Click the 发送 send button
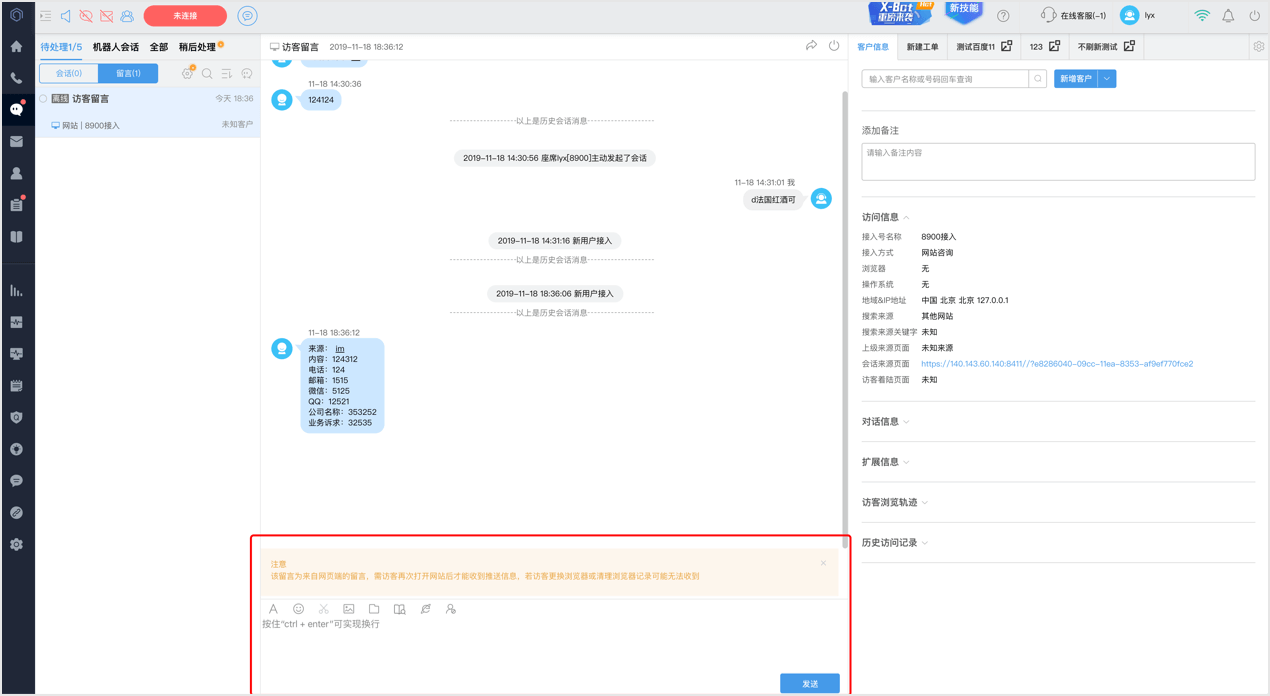 pos(810,684)
